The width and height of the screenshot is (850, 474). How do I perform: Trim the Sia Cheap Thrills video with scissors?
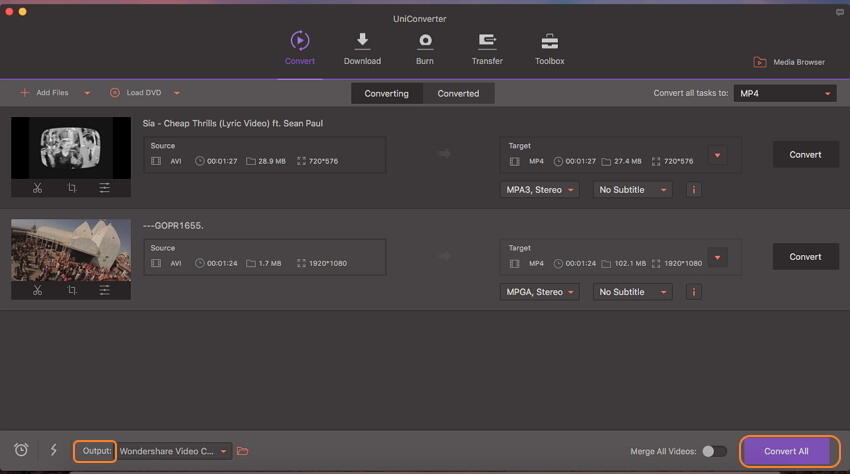(x=37, y=188)
